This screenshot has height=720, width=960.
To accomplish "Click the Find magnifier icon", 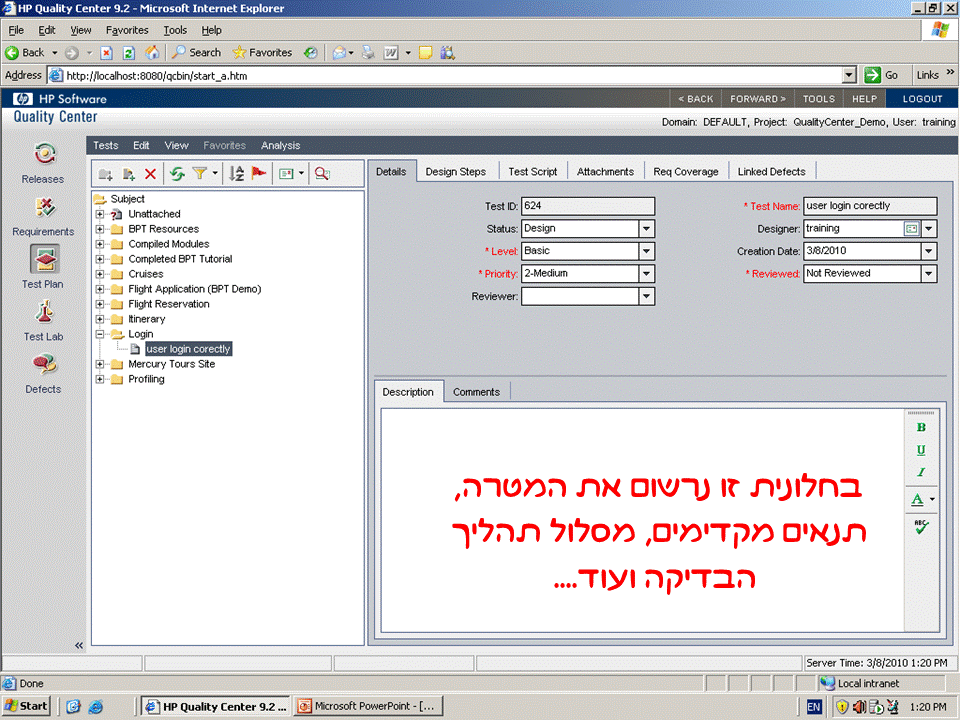I will (x=322, y=174).
